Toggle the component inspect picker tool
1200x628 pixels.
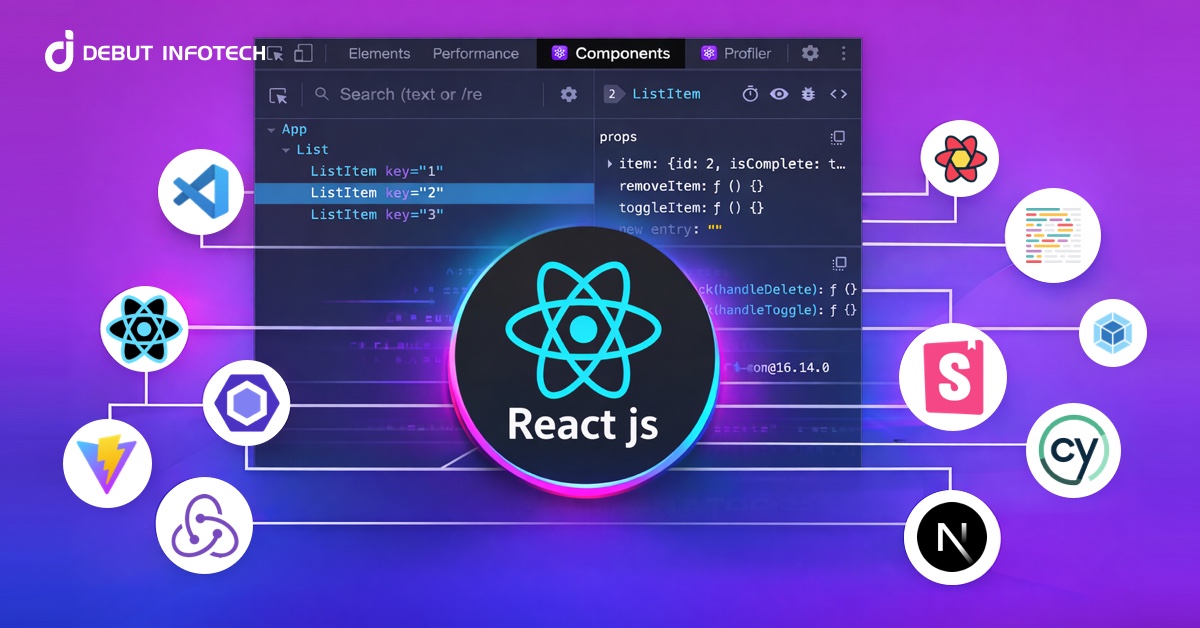point(279,94)
